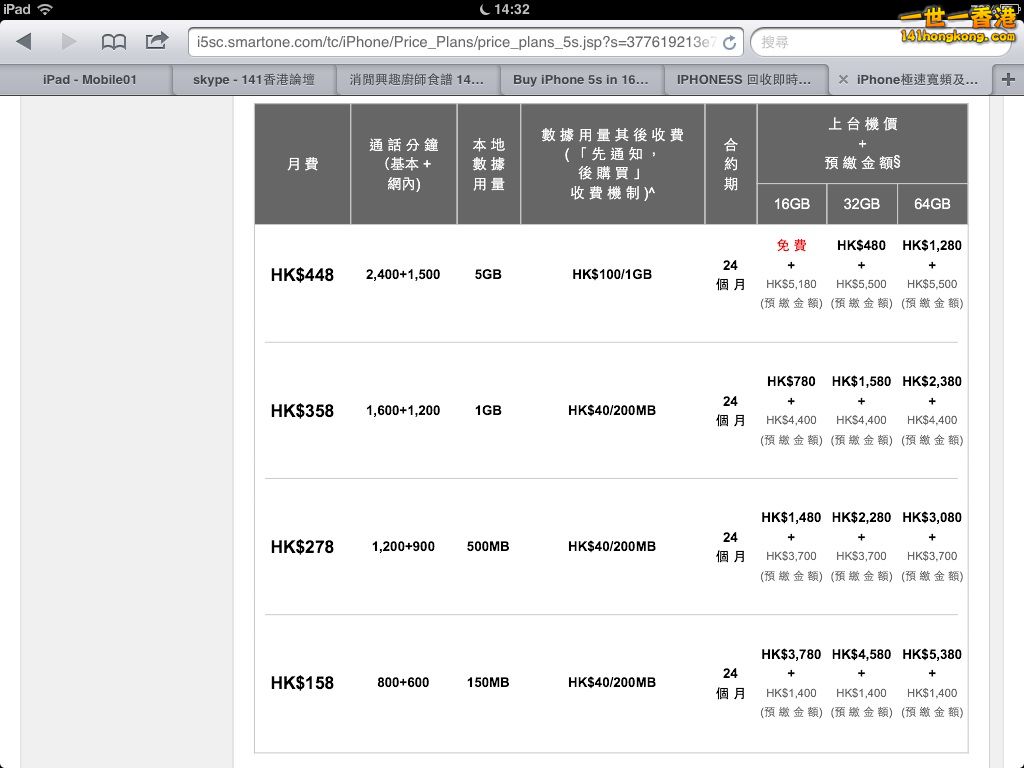Select the HK$158 monthly plan
Screen dimensions: 1024x768
coord(302,683)
